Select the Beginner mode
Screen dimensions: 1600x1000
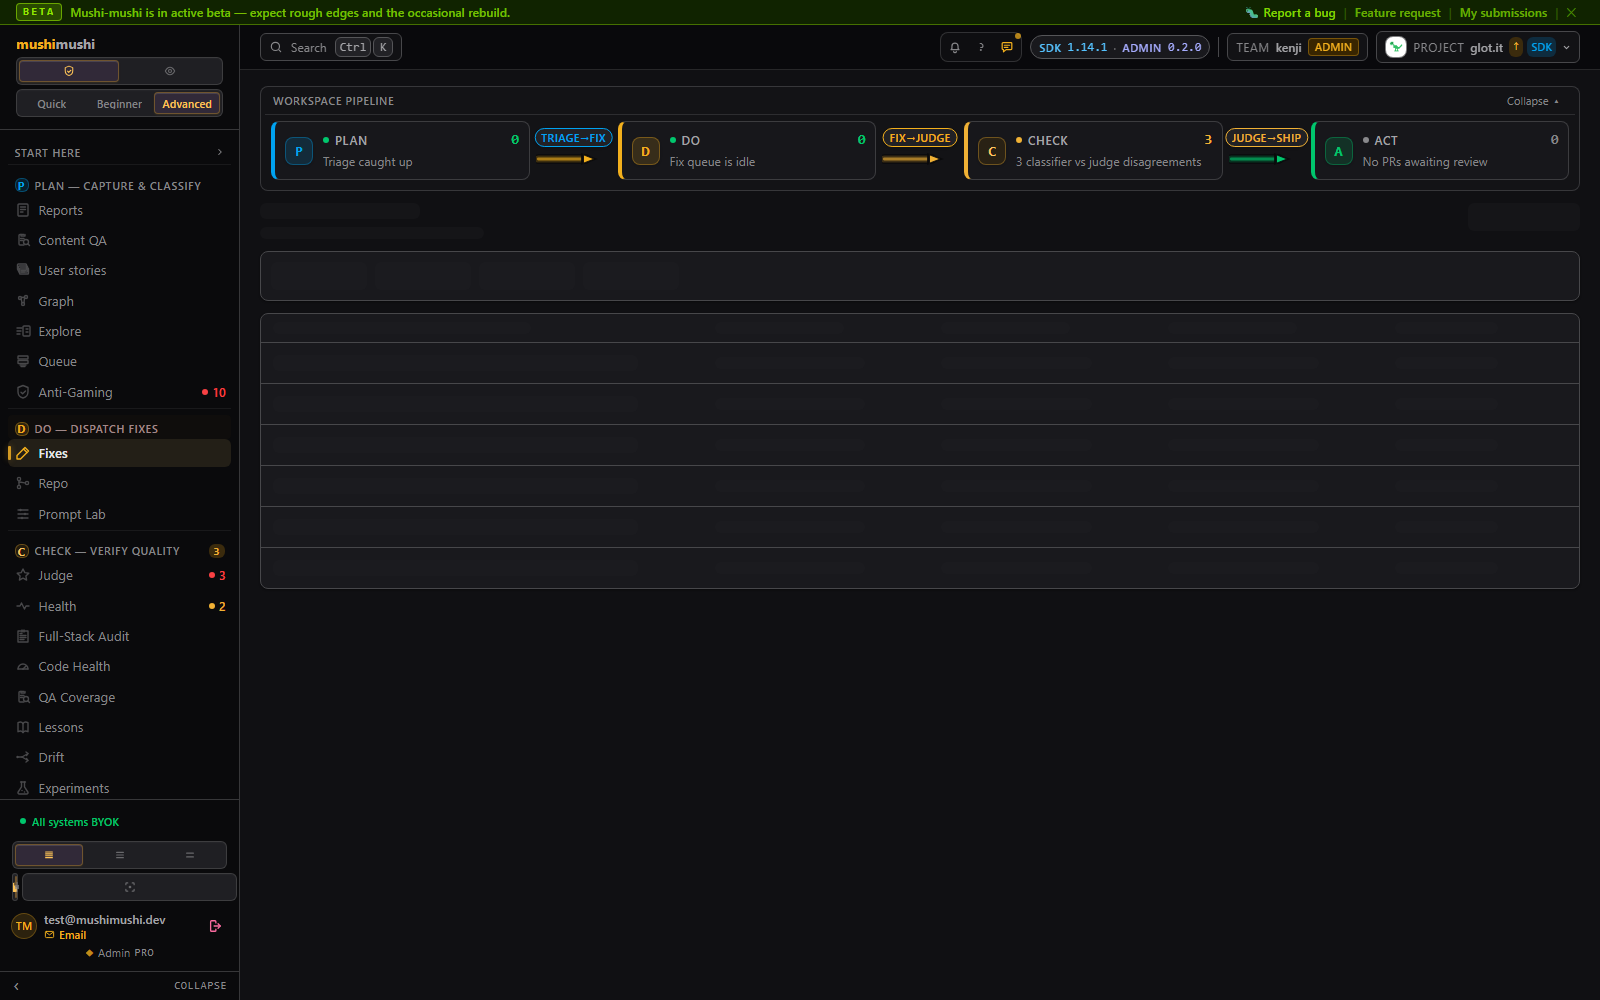pyautogui.click(x=119, y=104)
